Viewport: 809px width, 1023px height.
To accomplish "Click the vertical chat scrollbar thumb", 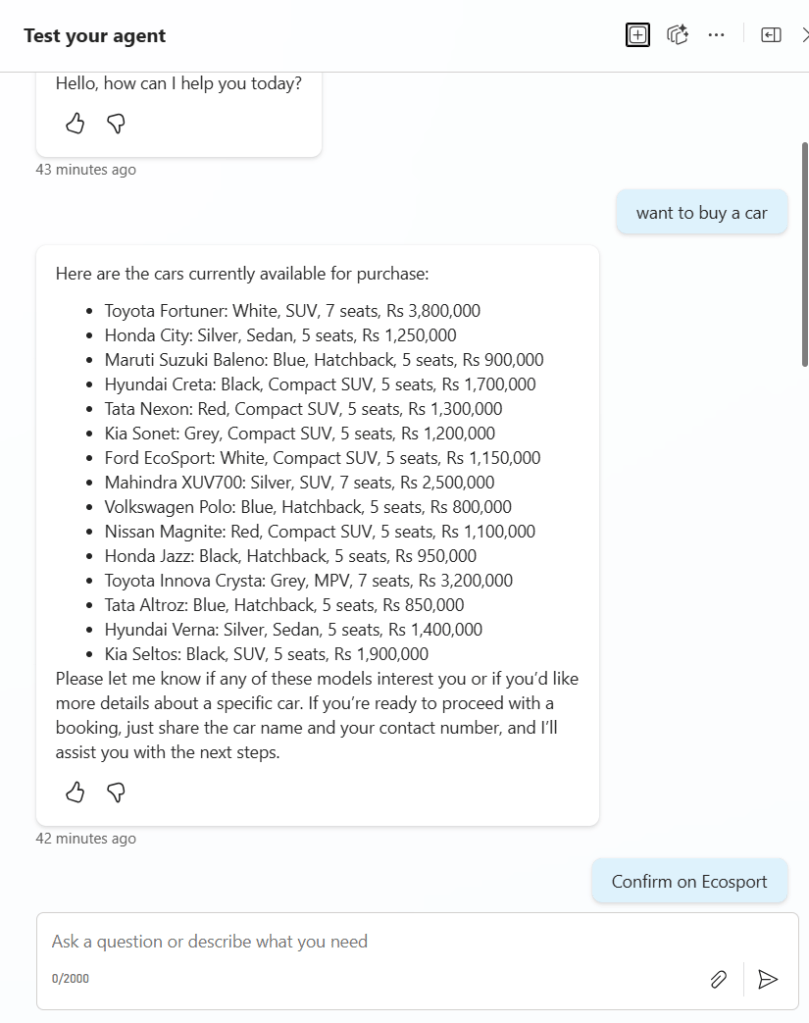I will pyautogui.click(x=804, y=255).
